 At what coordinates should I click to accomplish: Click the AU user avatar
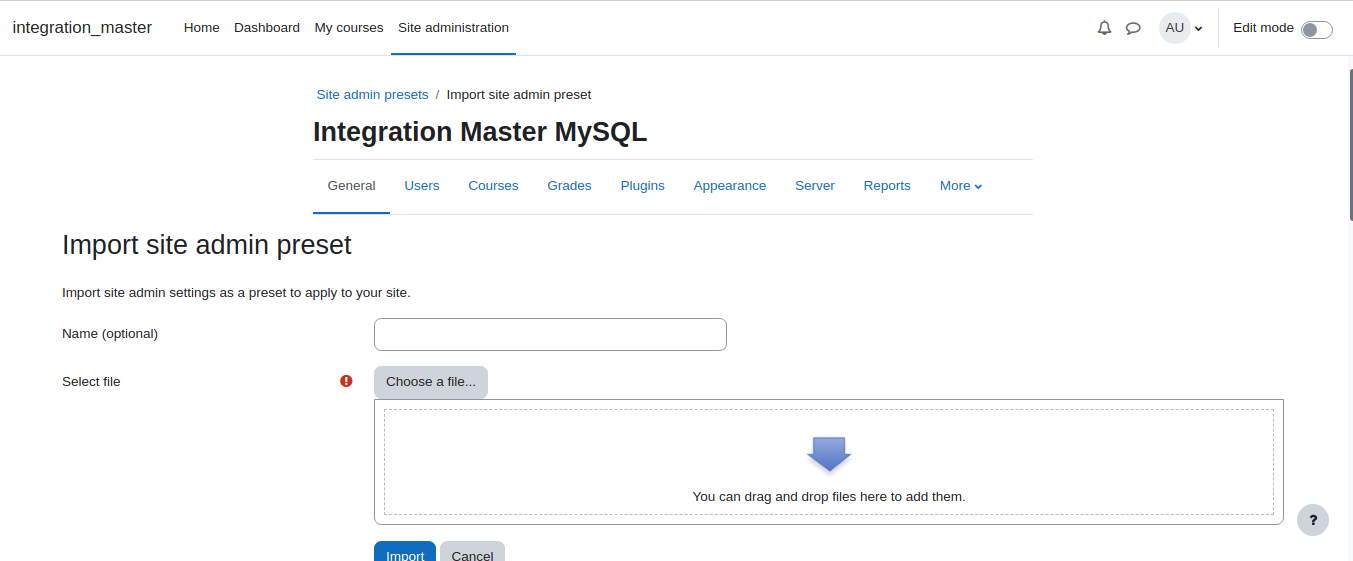click(1175, 28)
